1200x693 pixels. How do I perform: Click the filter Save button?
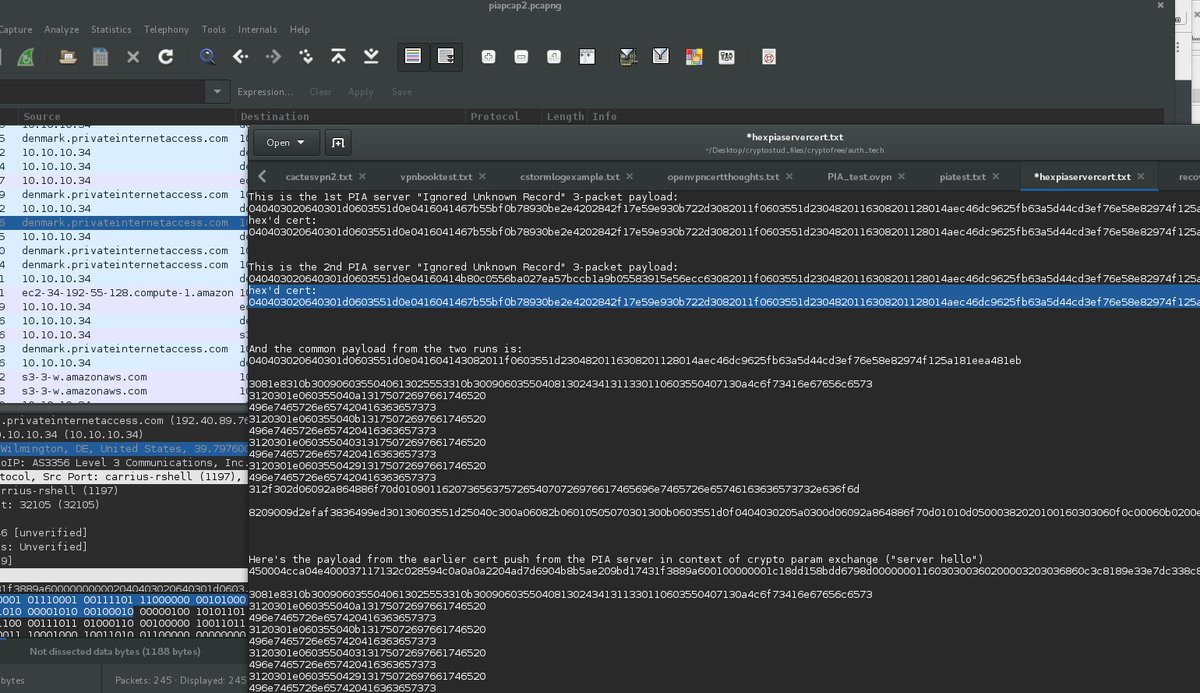coord(401,92)
